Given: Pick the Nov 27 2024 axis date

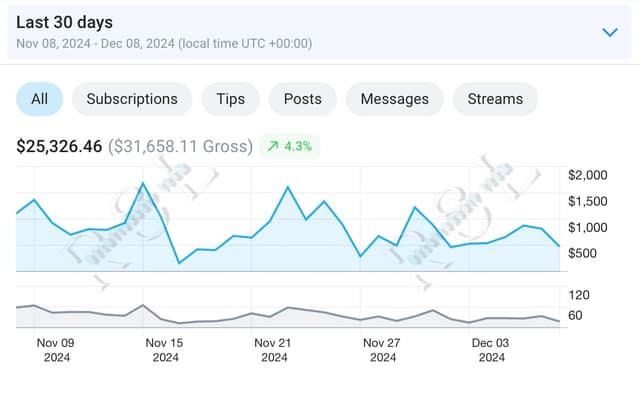Looking at the screenshot, I should click(x=381, y=349).
